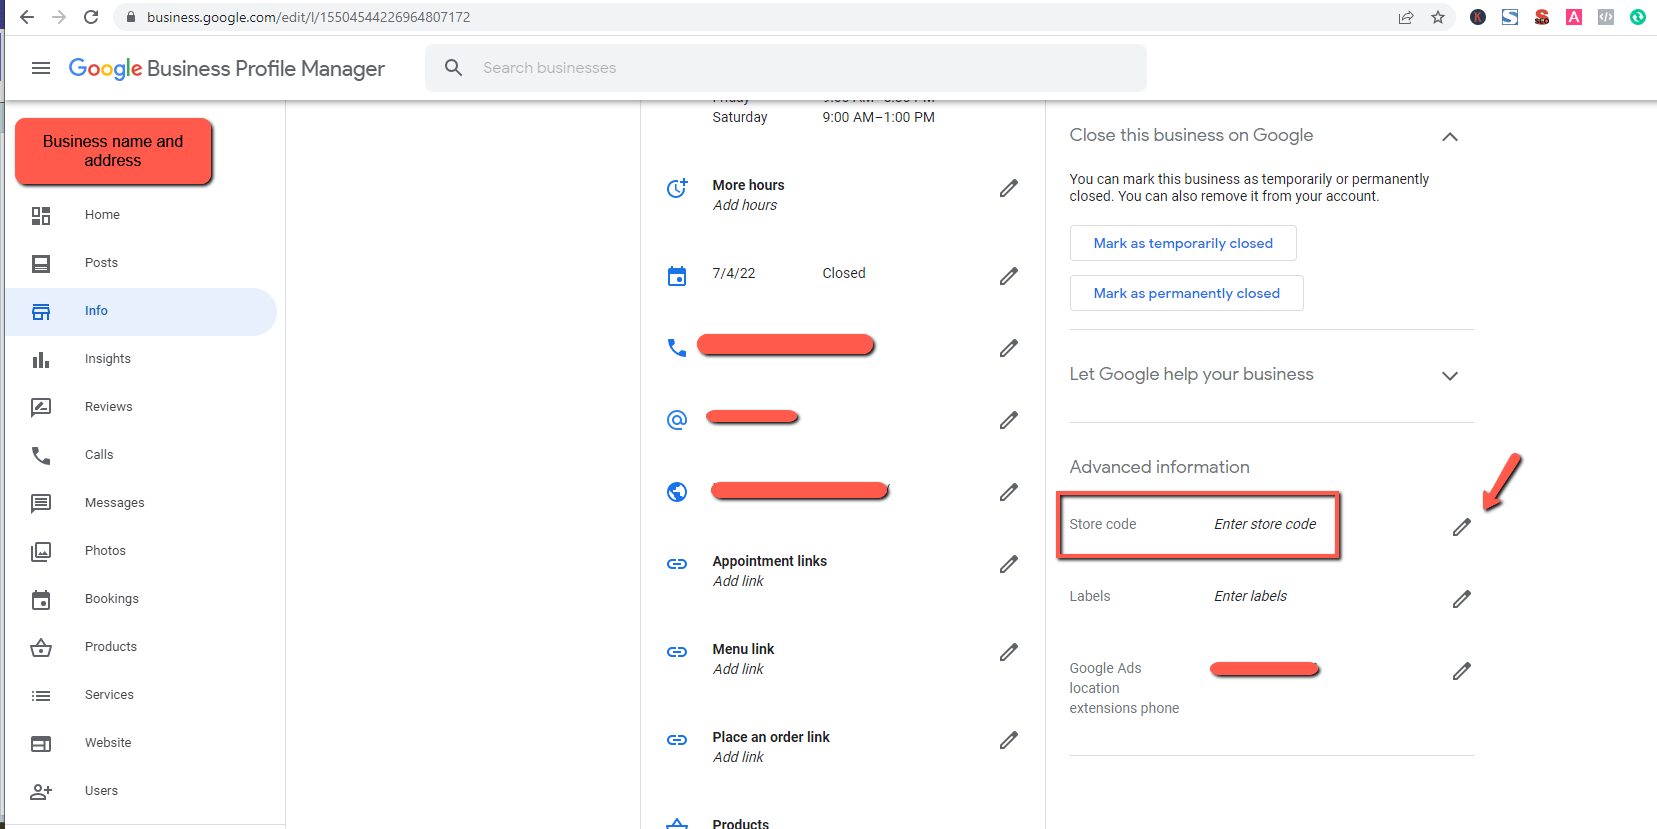Click the Place an order link chain icon
The image size is (1657, 829).
coord(677,740)
